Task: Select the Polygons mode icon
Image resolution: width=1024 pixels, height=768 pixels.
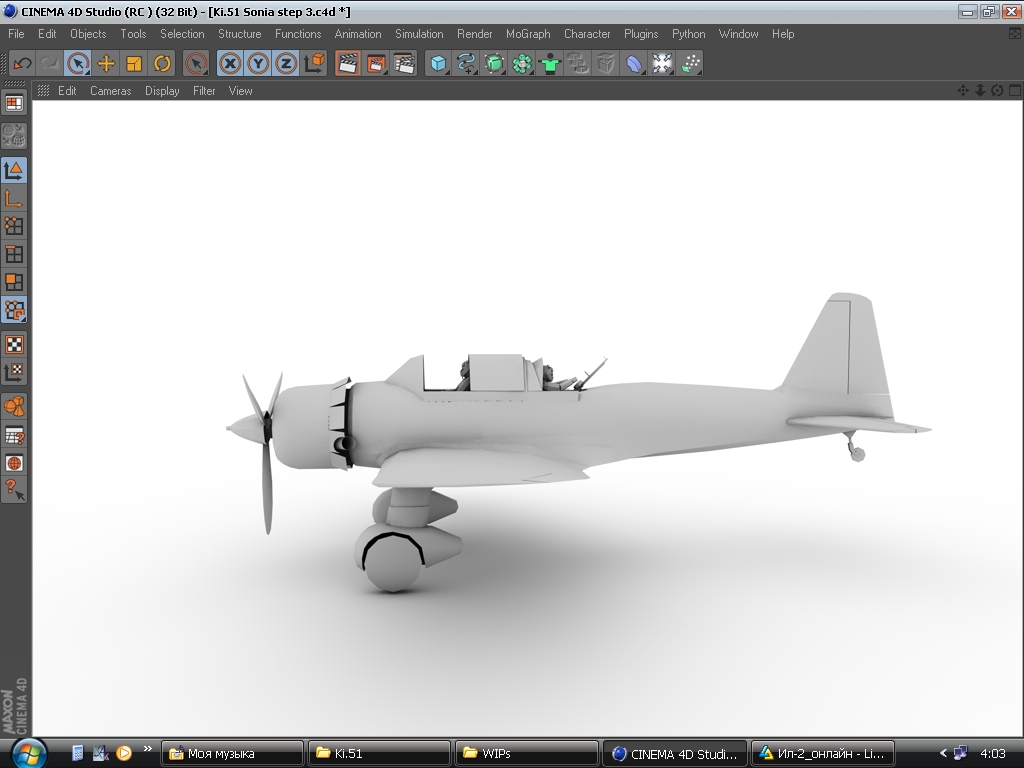Action: tap(14, 282)
